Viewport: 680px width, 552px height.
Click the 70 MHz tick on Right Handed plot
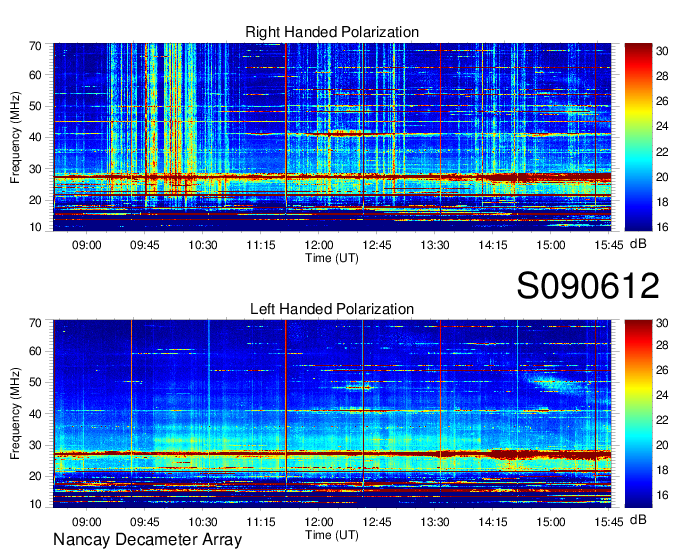tap(35, 46)
